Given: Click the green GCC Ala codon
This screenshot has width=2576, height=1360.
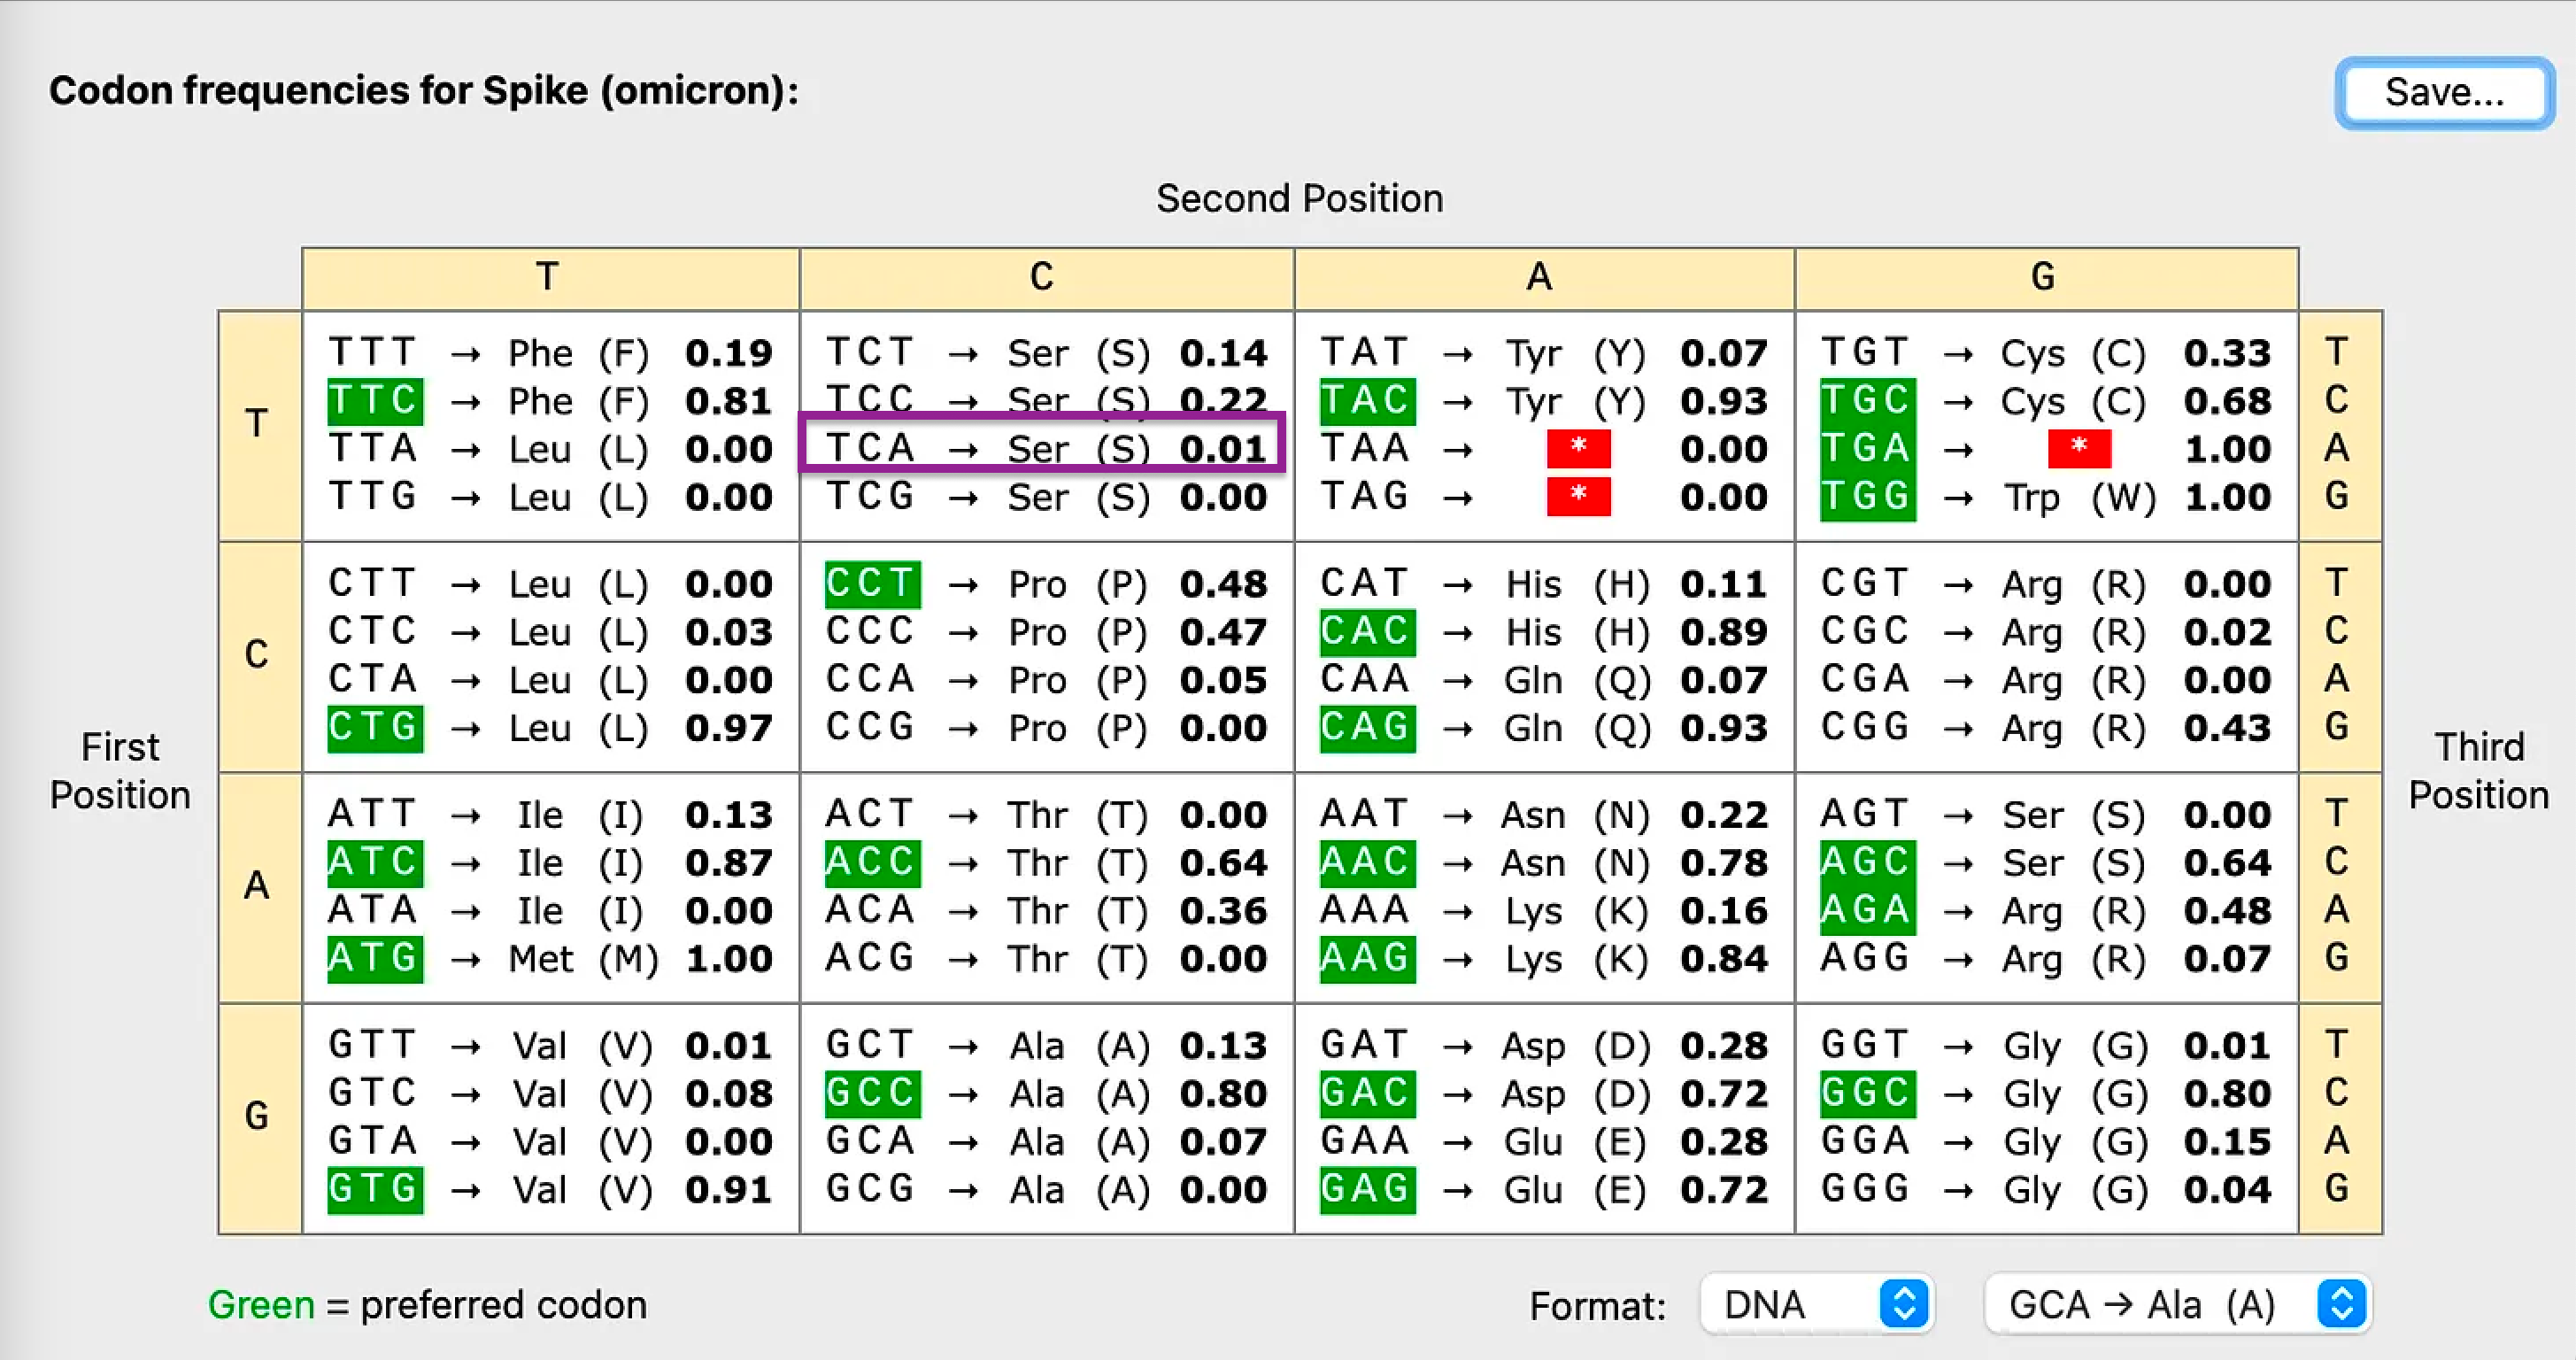Looking at the screenshot, I should click(871, 1094).
